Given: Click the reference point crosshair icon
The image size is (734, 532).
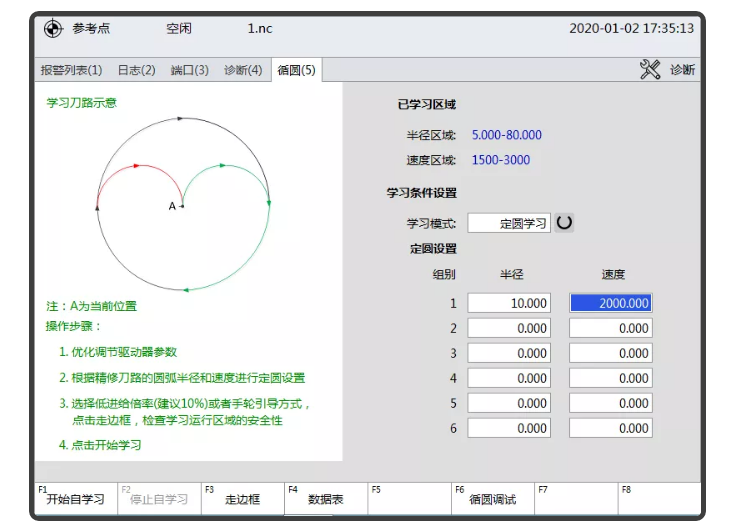Looking at the screenshot, I should click(x=53, y=29).
